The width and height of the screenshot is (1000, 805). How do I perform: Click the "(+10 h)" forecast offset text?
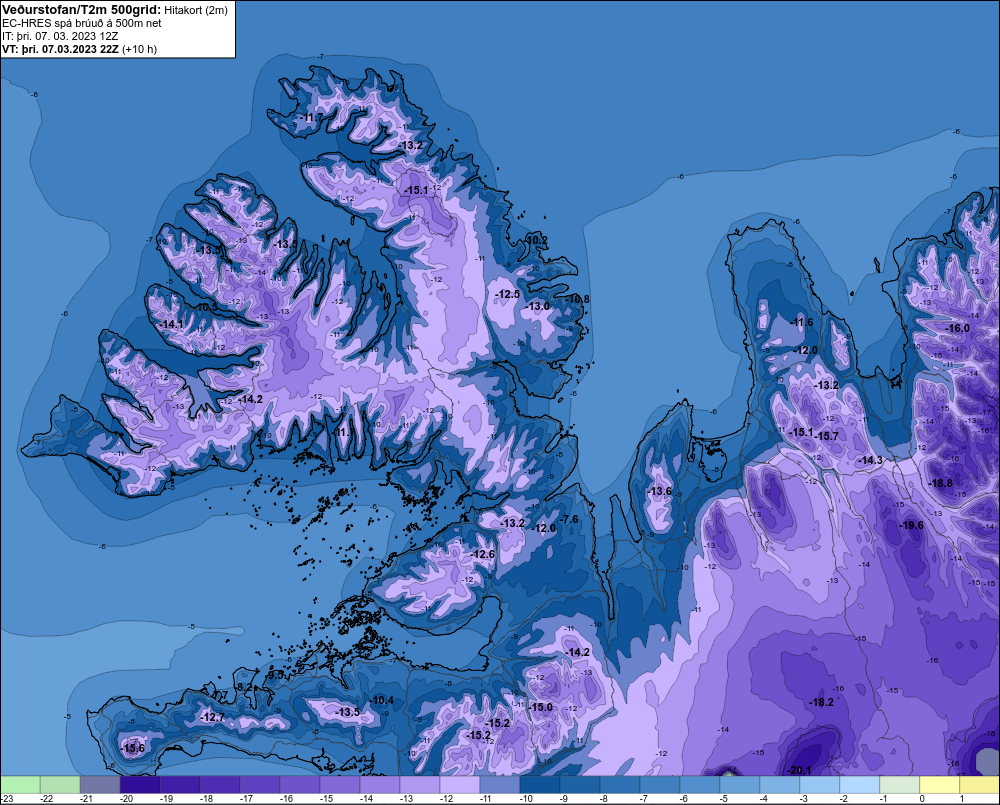(139, 49)
